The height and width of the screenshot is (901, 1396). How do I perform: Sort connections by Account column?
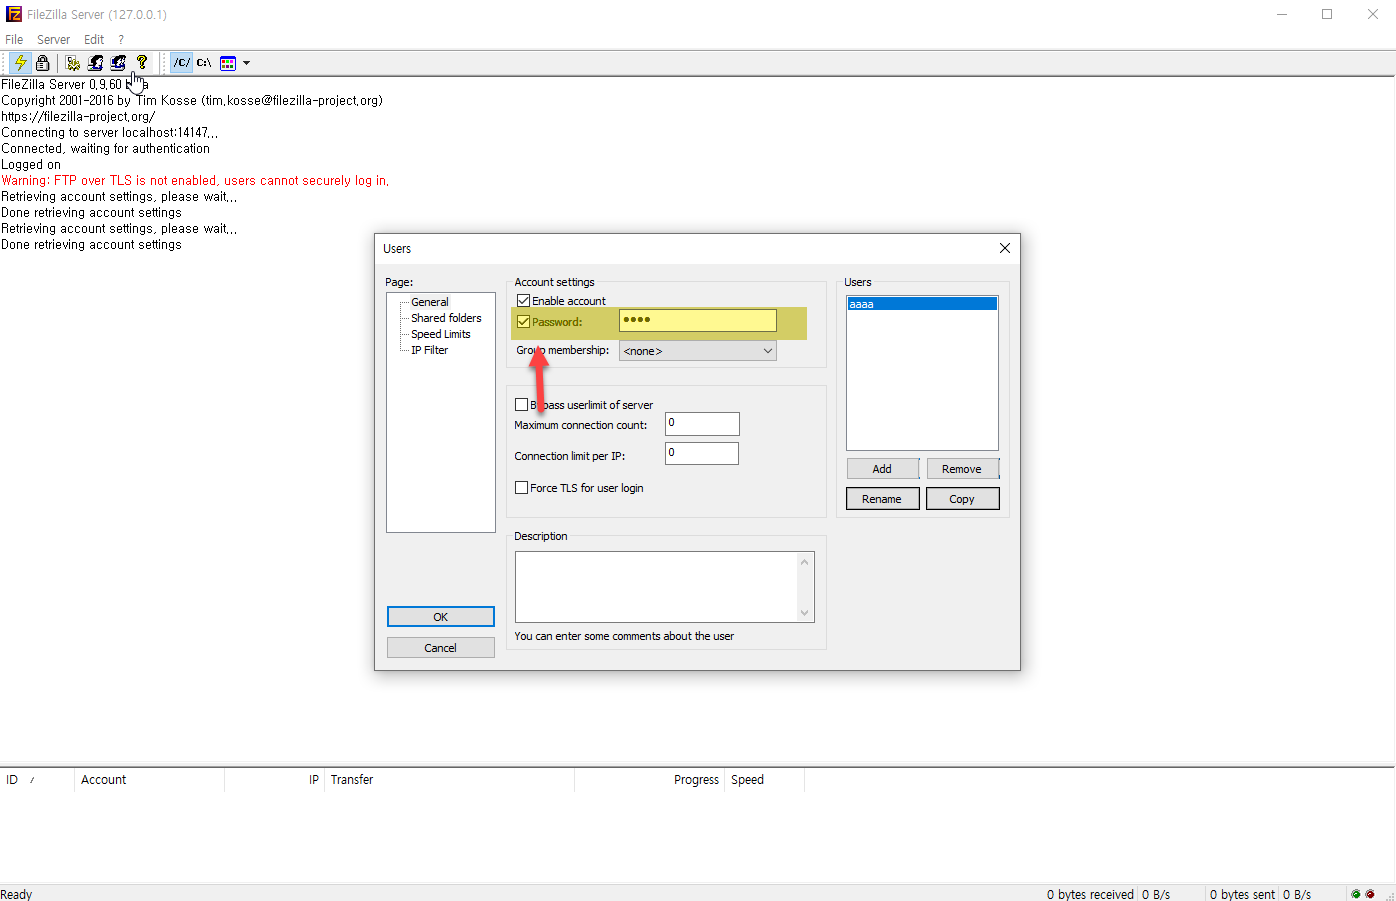(149, 780)
